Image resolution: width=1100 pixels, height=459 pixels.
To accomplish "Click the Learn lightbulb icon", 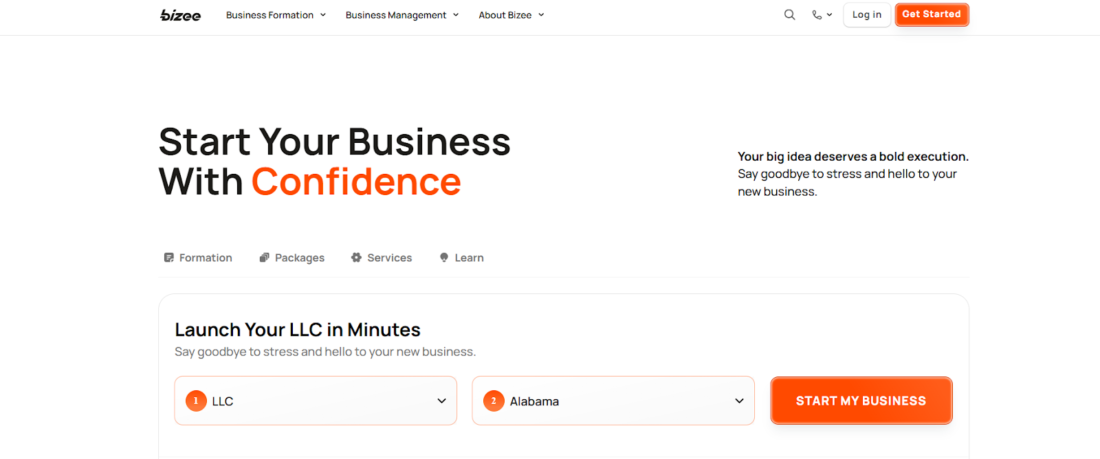I will (444, 258).
